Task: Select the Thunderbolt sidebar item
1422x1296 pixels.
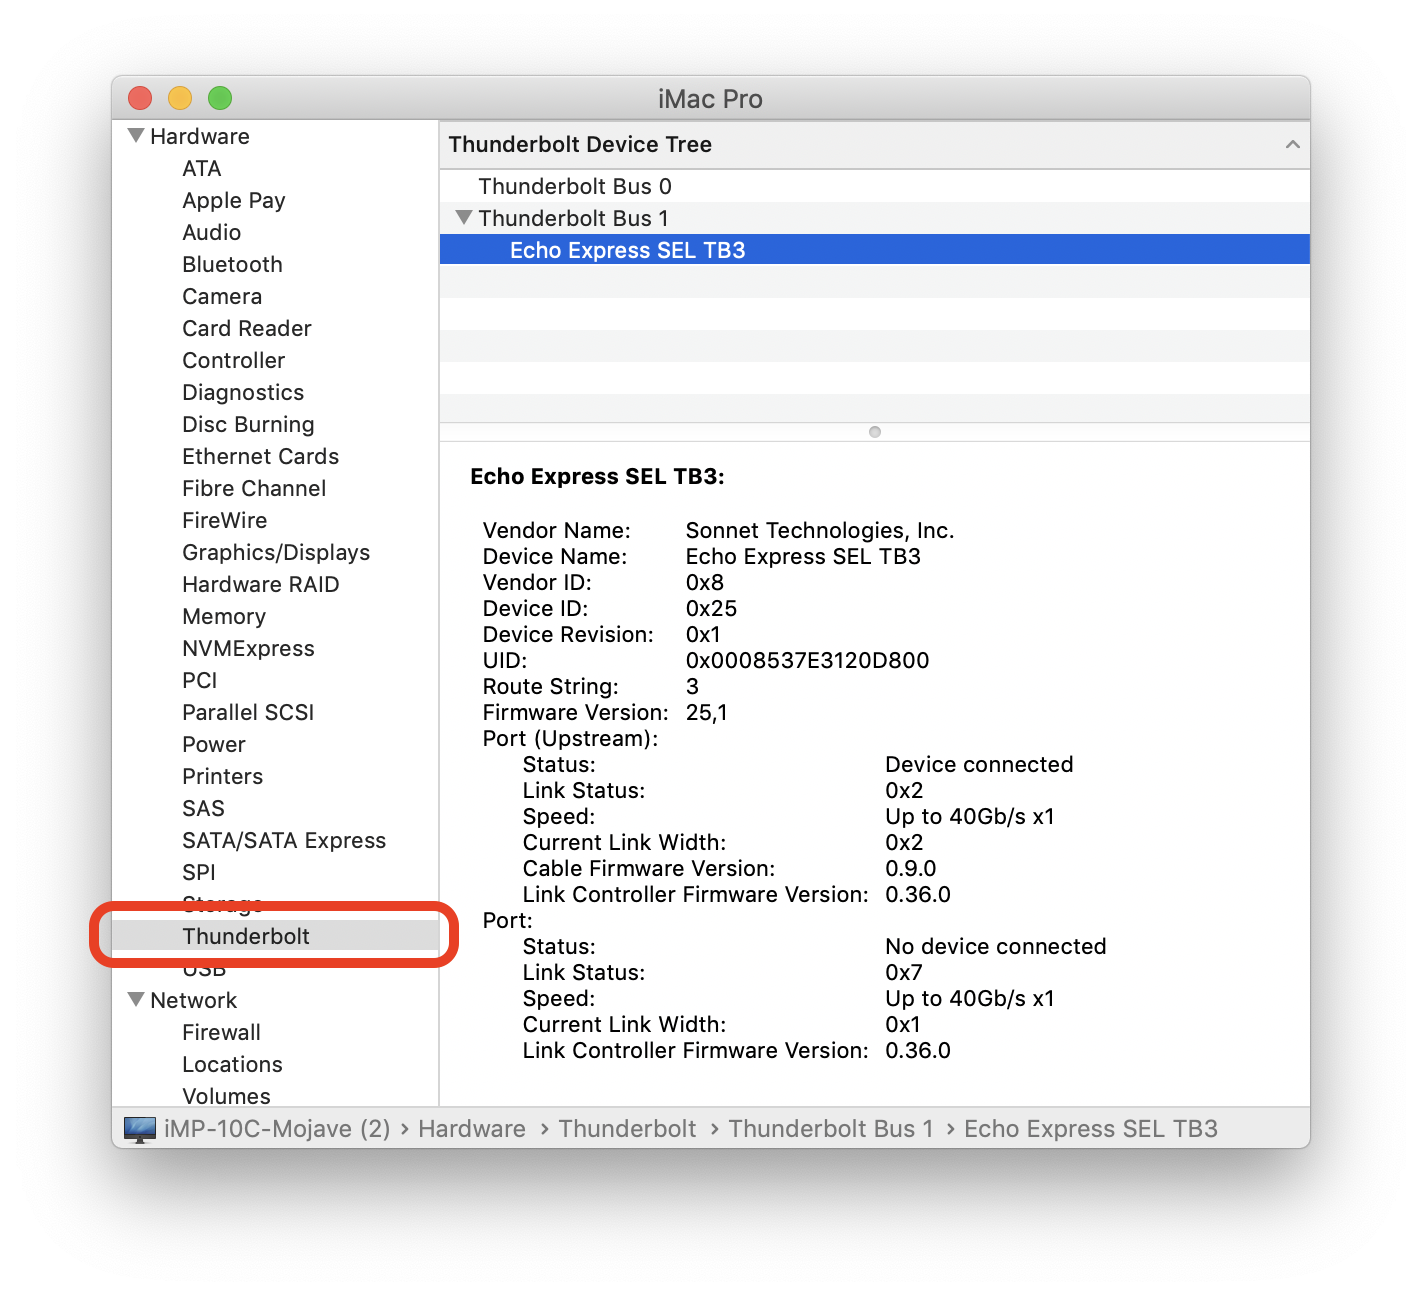Action: click(275, 936)
